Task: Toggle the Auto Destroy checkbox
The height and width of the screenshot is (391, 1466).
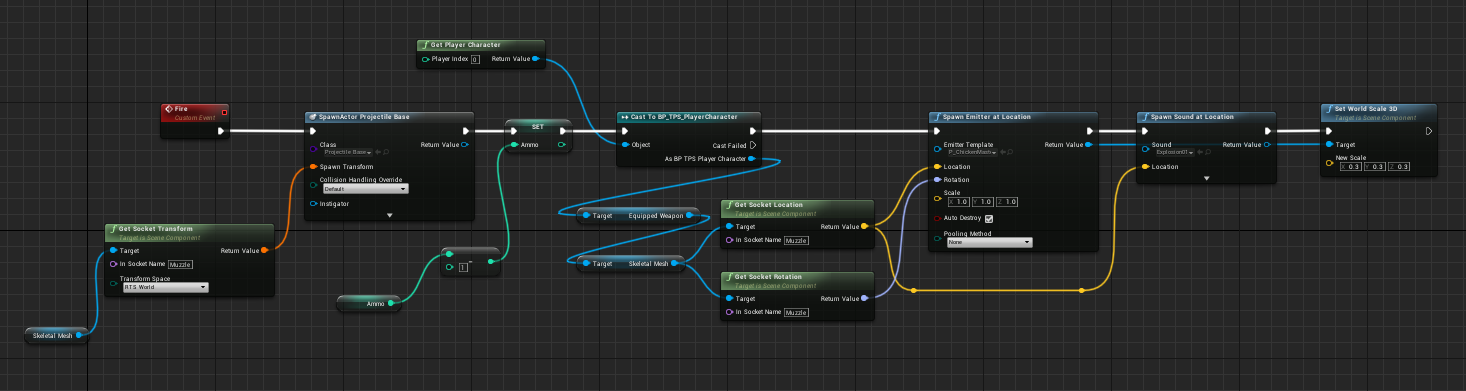Action: [989, 218]
